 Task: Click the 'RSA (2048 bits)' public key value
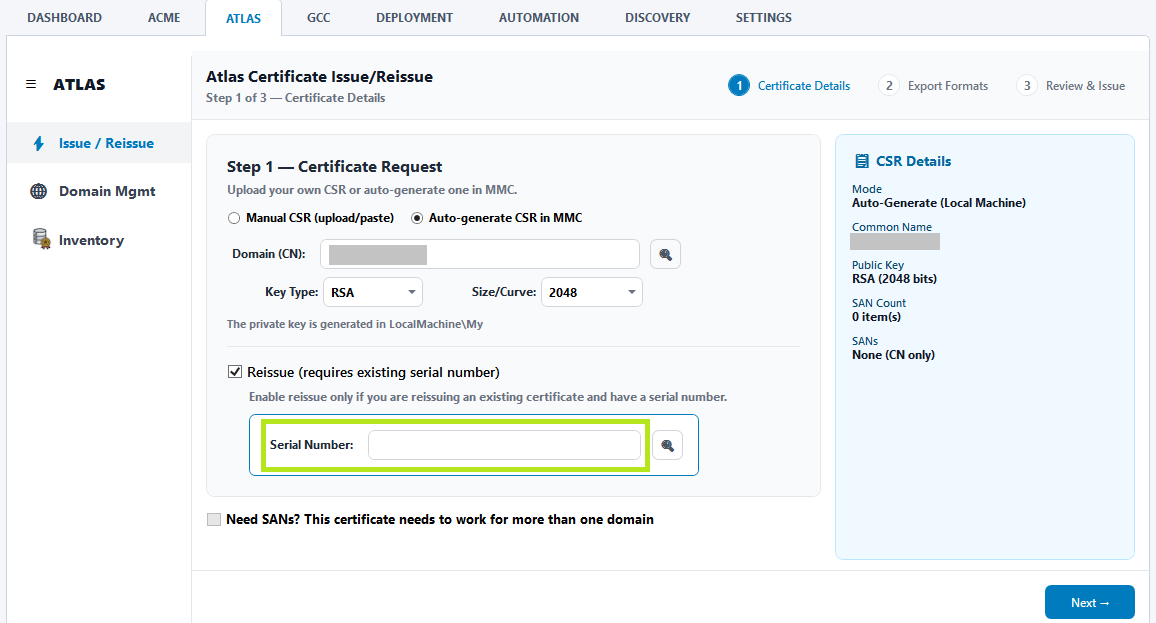click(894, 279)
